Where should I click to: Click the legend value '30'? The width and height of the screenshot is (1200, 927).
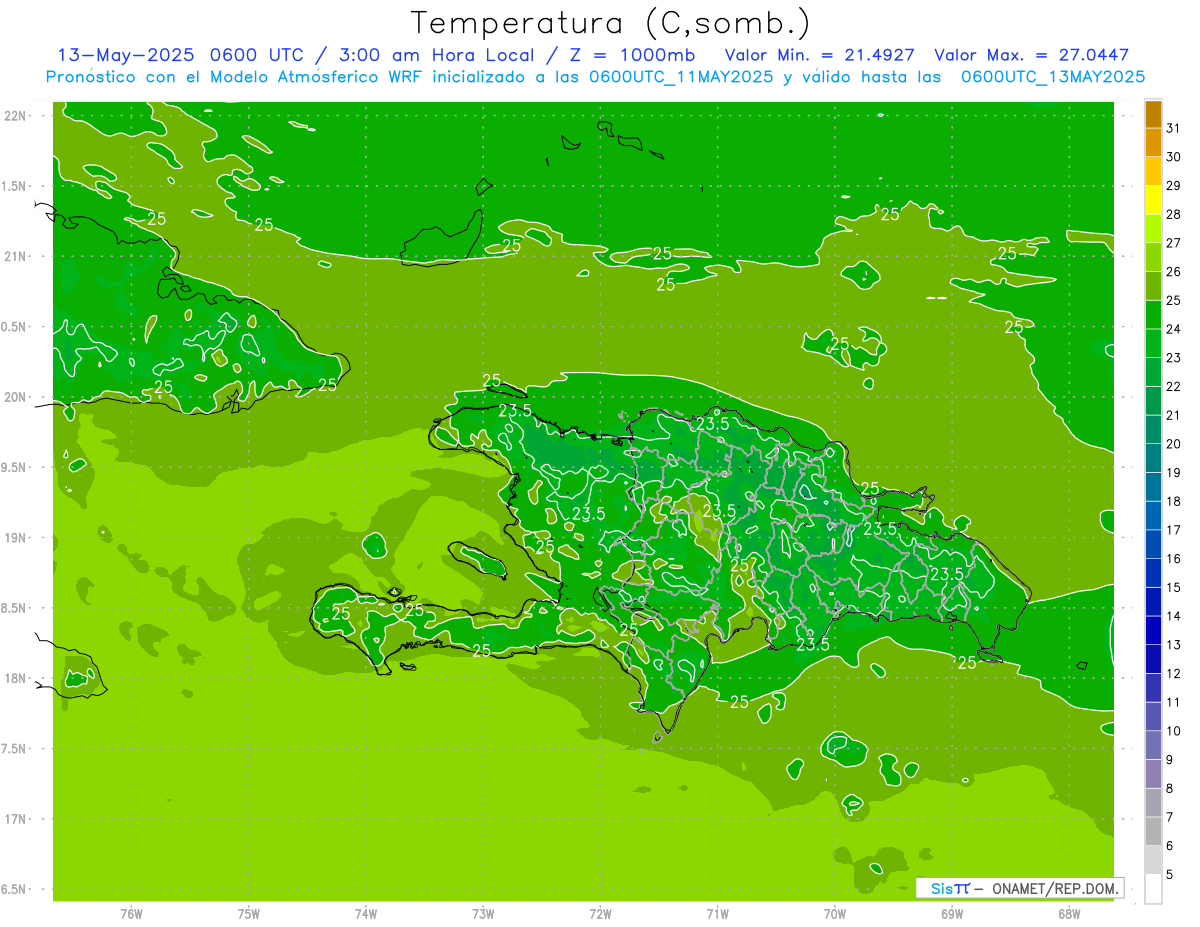tap(1174, 157)
